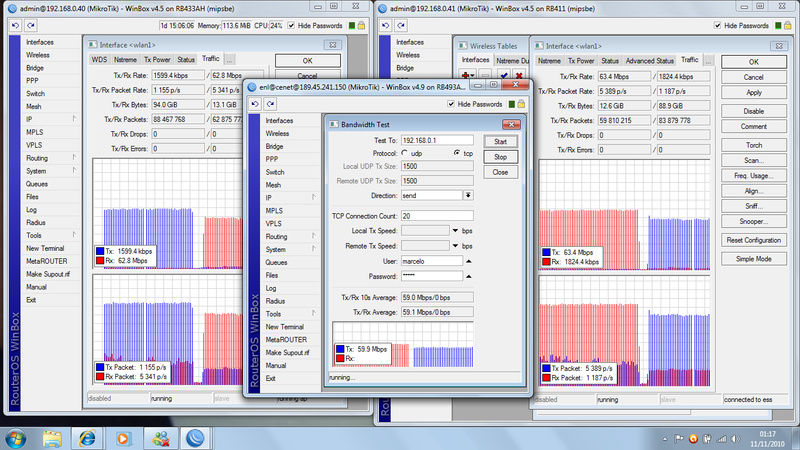Click Reset Configuration button
This screenshot has width=800, height=450.
click(x=754, y=240)
